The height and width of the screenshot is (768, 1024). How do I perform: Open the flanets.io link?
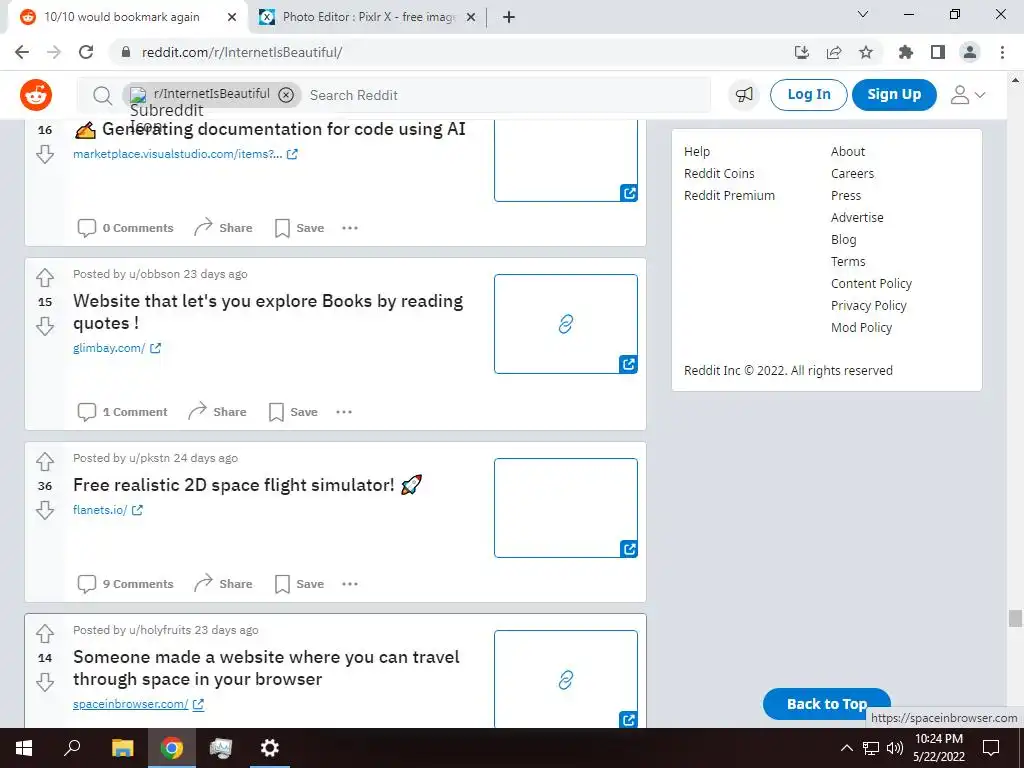pos(108,510)
